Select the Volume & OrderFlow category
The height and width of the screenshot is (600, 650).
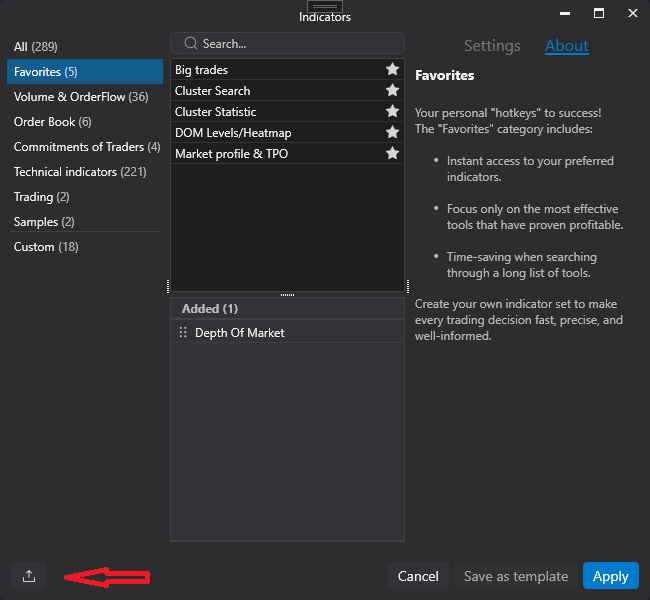[x=81, y=97]
